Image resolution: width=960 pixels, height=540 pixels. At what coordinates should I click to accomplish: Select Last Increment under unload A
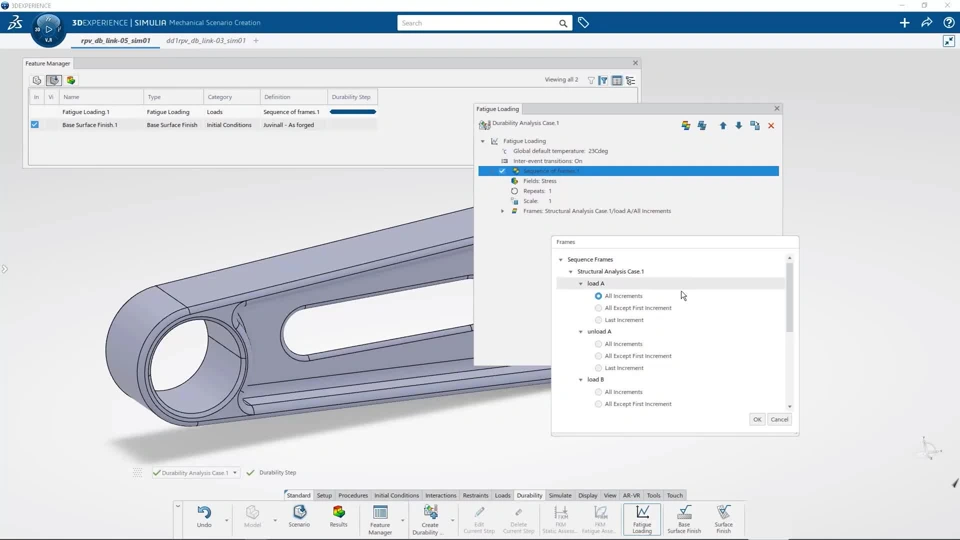599,368
